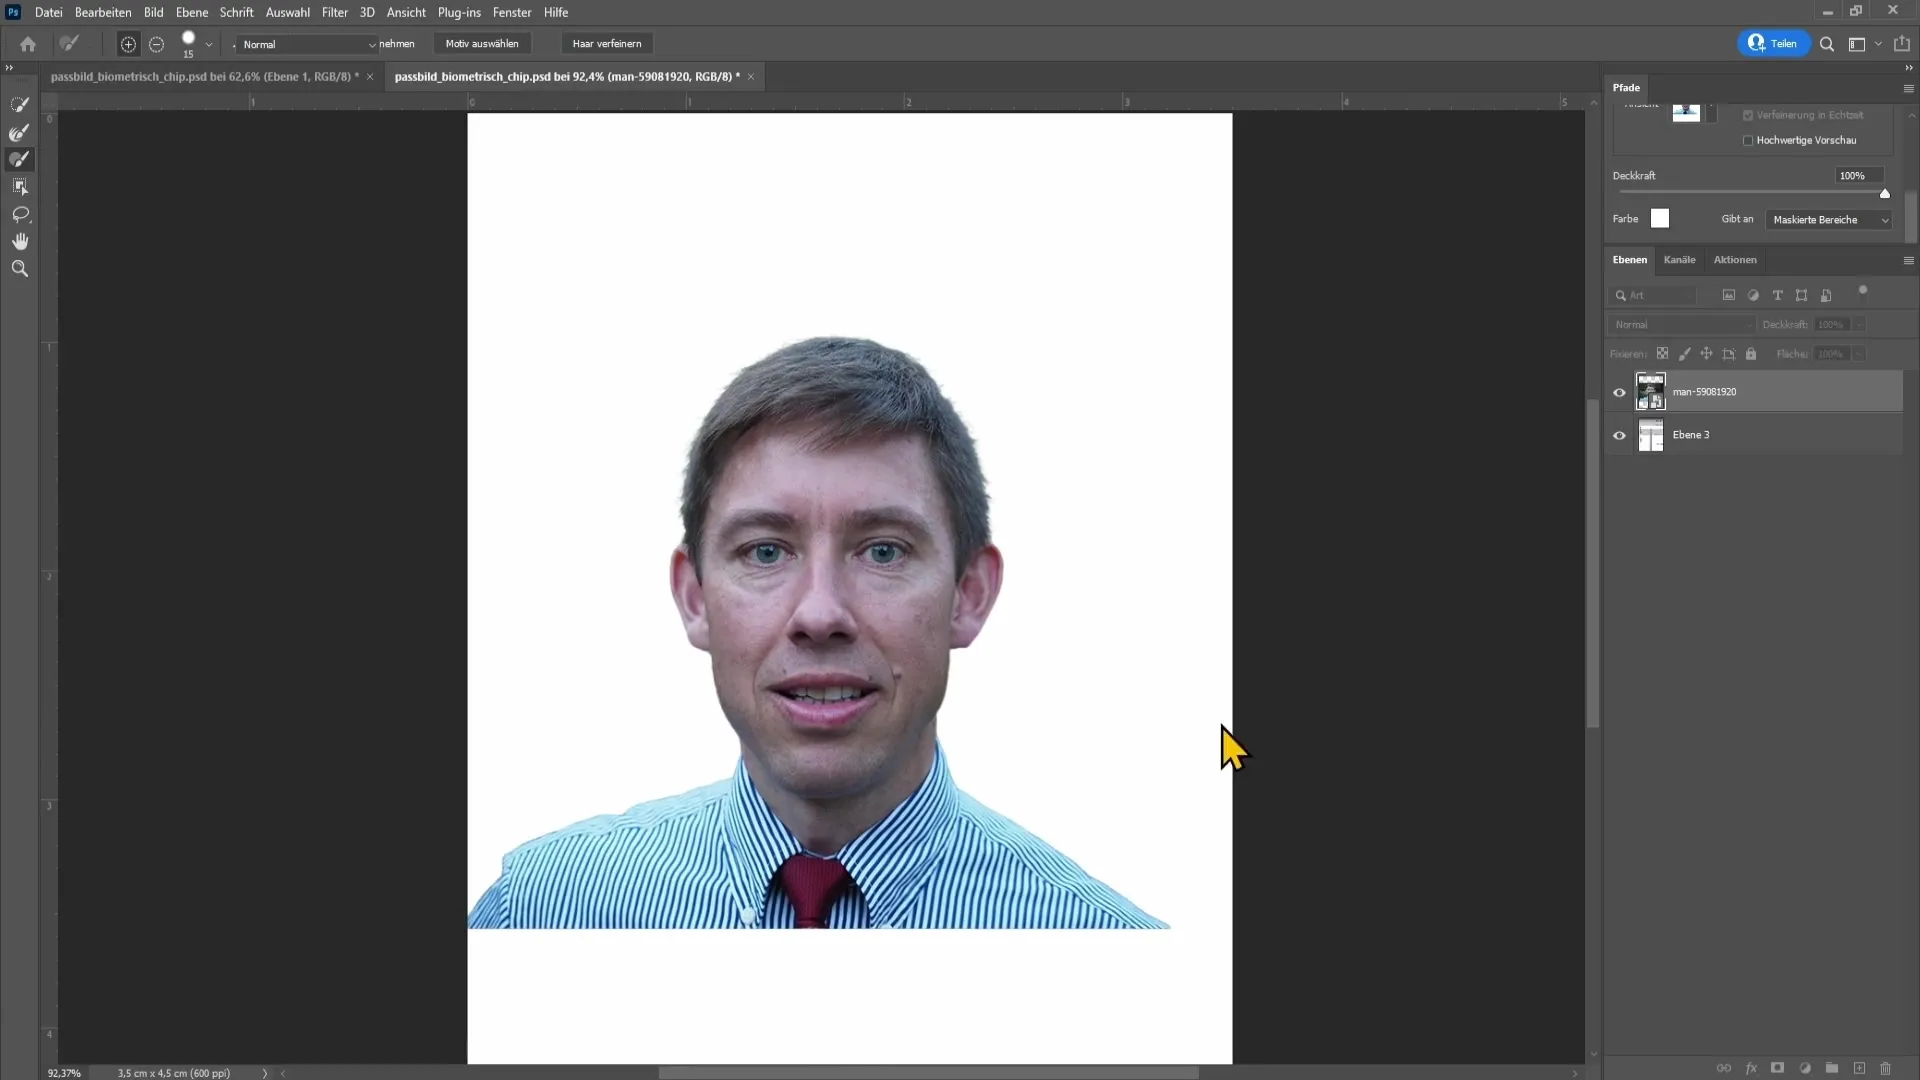Select the Lasso tool
Screen dimensions: 1920x1080
pos(19,214)
